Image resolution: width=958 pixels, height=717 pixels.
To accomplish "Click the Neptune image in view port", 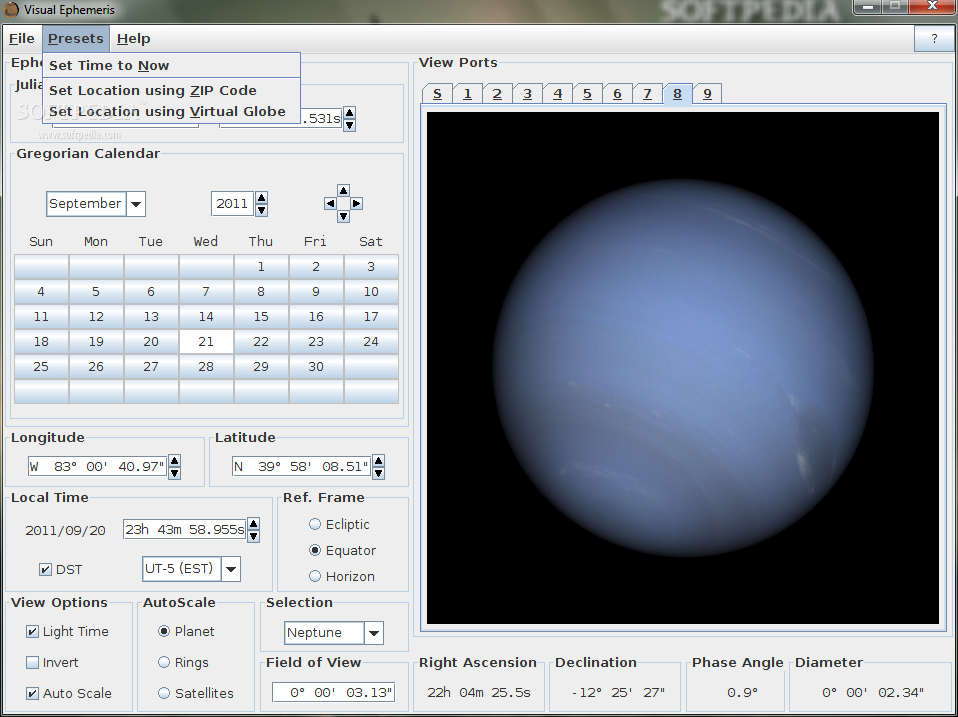I will coord(682,368).
